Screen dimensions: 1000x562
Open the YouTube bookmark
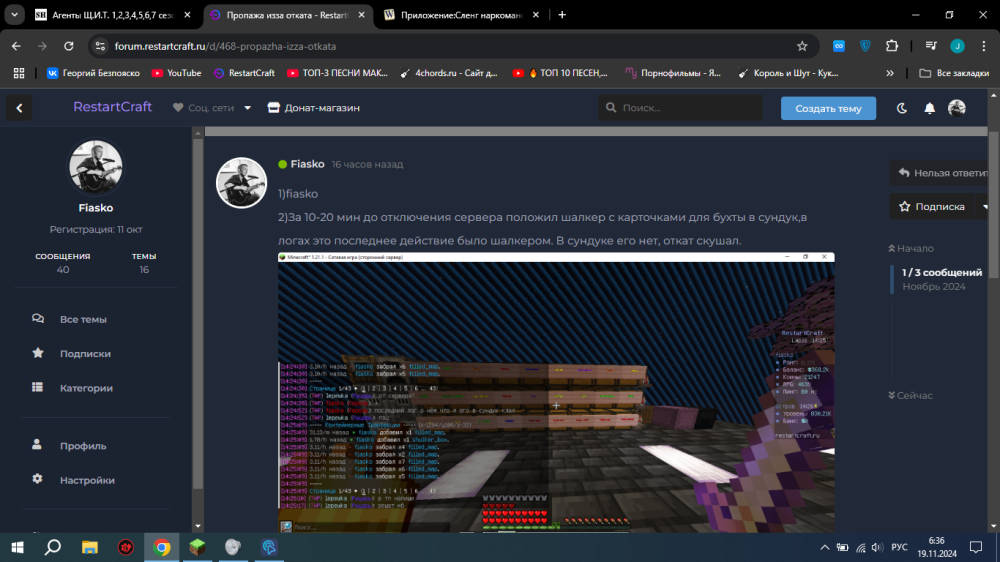(177, 73)
